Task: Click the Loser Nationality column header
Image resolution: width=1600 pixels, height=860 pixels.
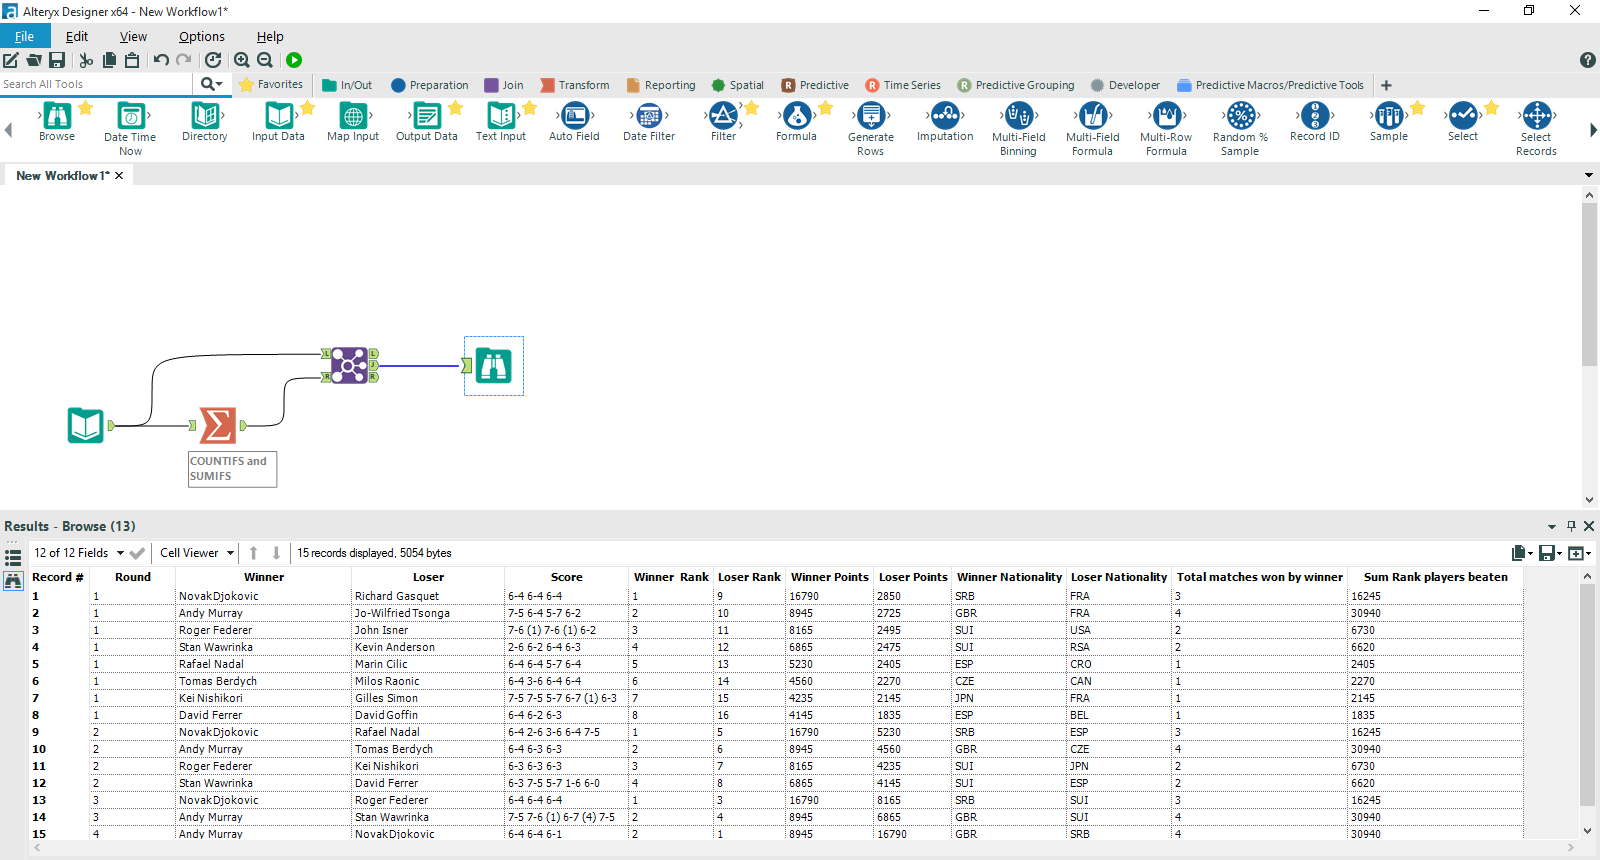Action: (1118, 577)
